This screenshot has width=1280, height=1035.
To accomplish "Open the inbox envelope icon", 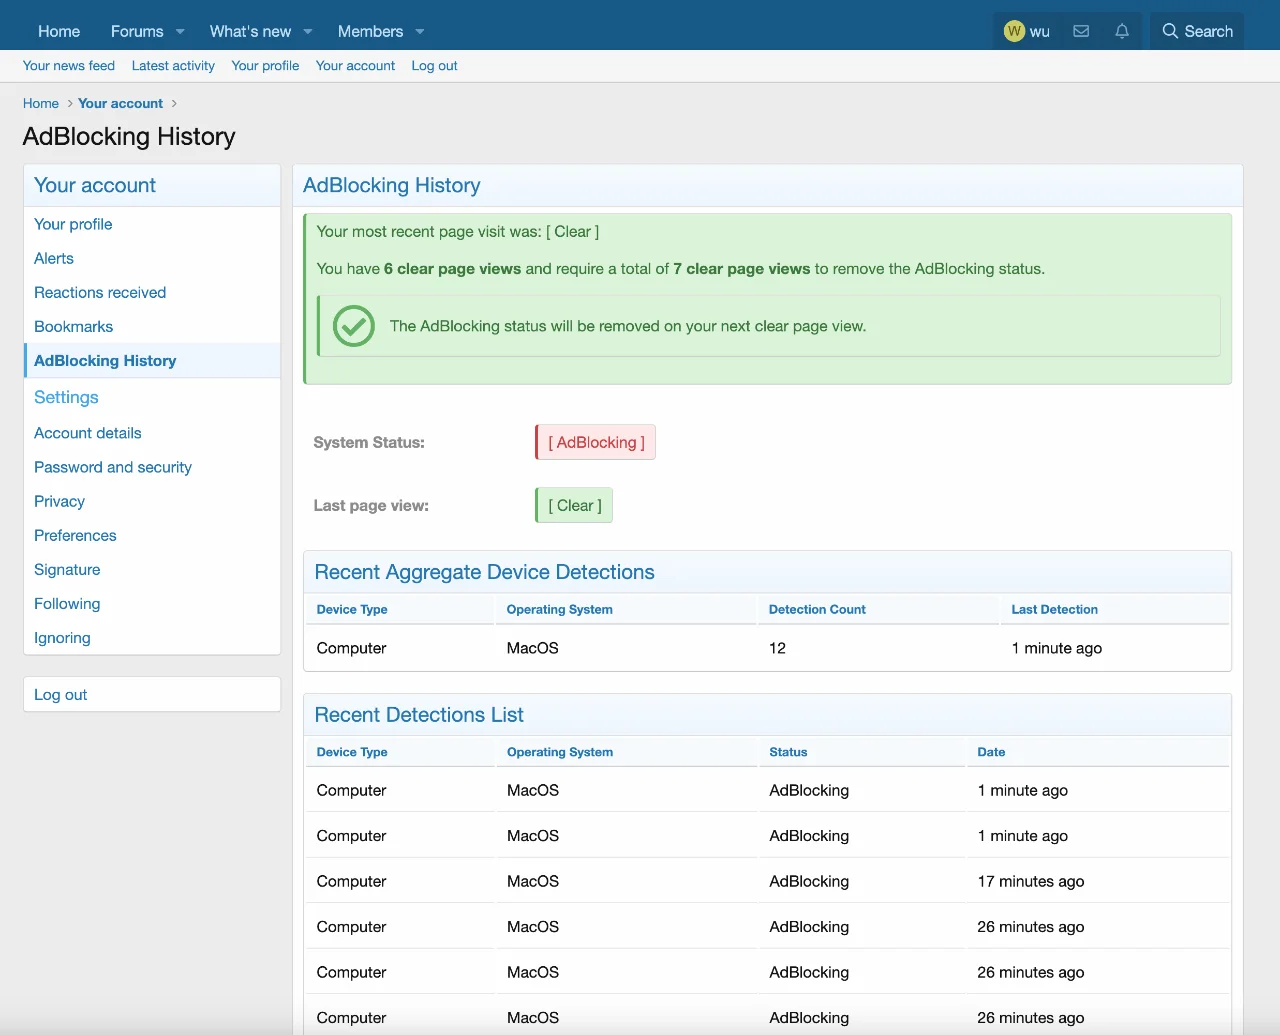I will pos(1081,31).
